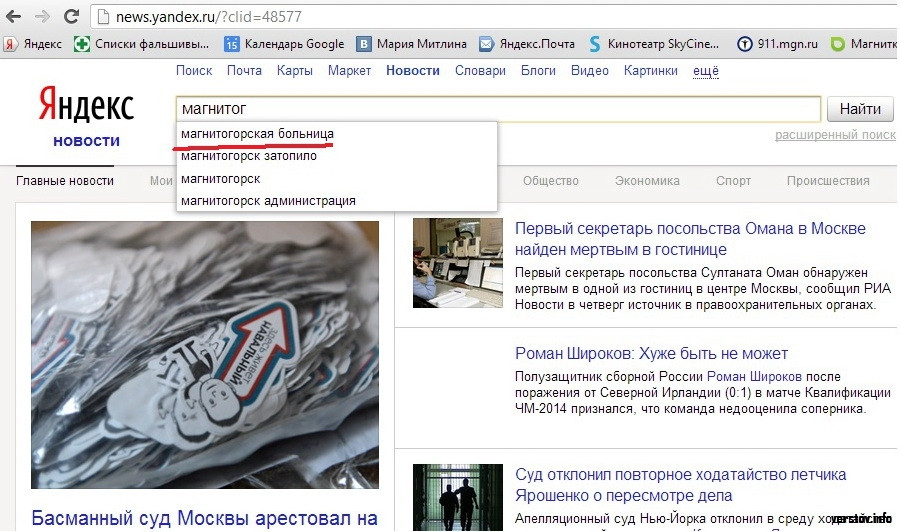Viewport: 900px width, 532px height.
Task: Pick suggestion 'магнитогорск администрация'
Action: pos(267,201)
